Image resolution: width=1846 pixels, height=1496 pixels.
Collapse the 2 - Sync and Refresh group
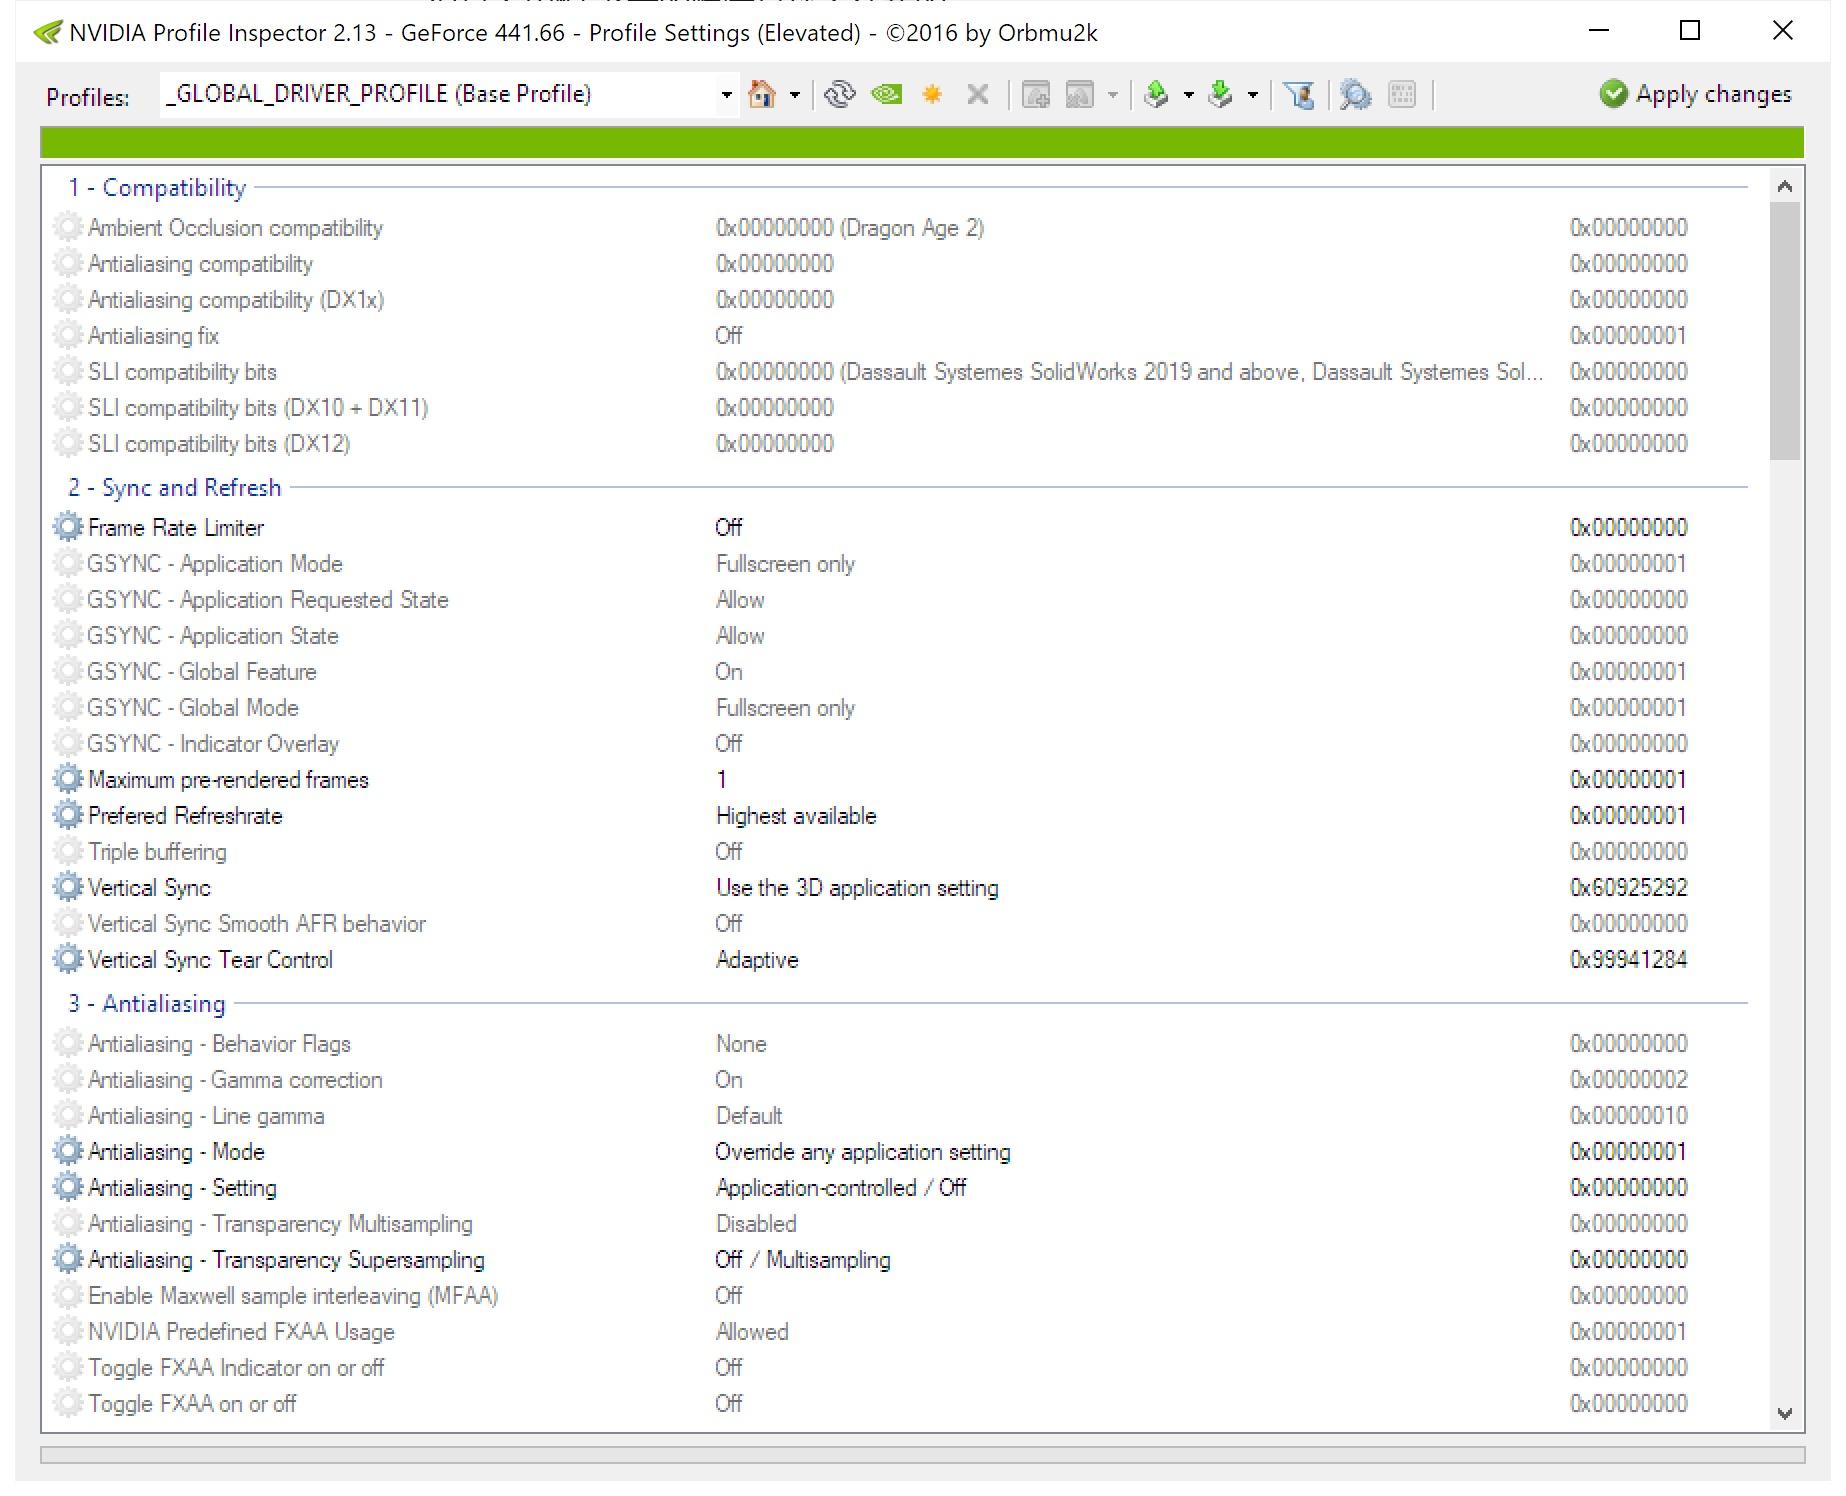click(x=175, y=487)
